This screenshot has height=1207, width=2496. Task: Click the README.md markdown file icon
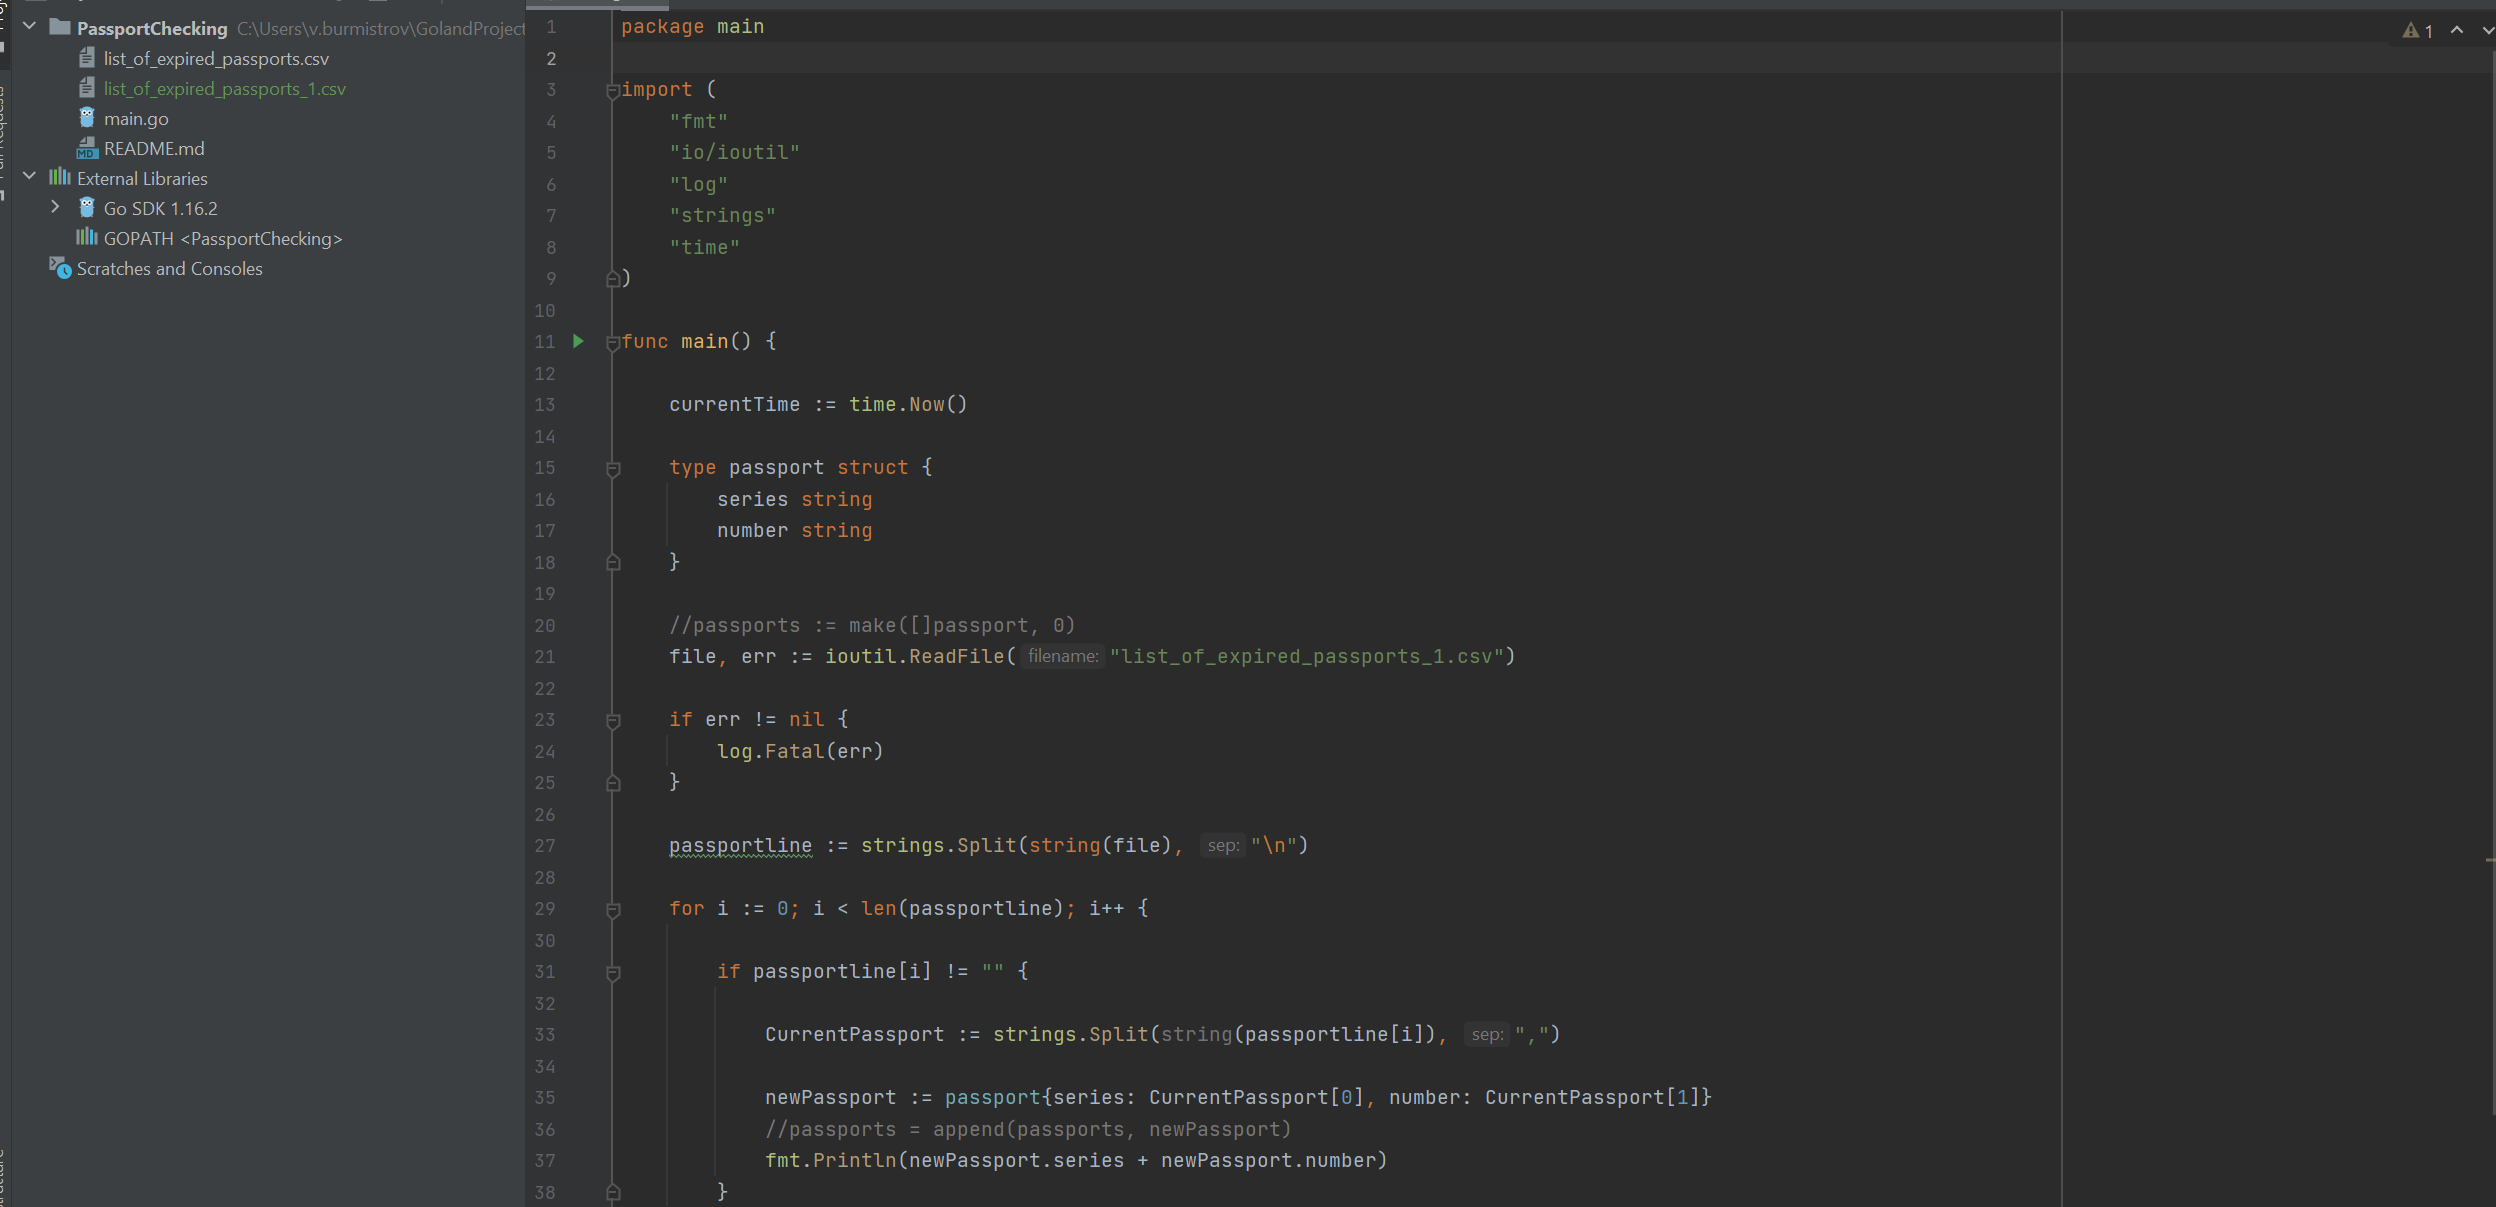[x=87, y=149]
